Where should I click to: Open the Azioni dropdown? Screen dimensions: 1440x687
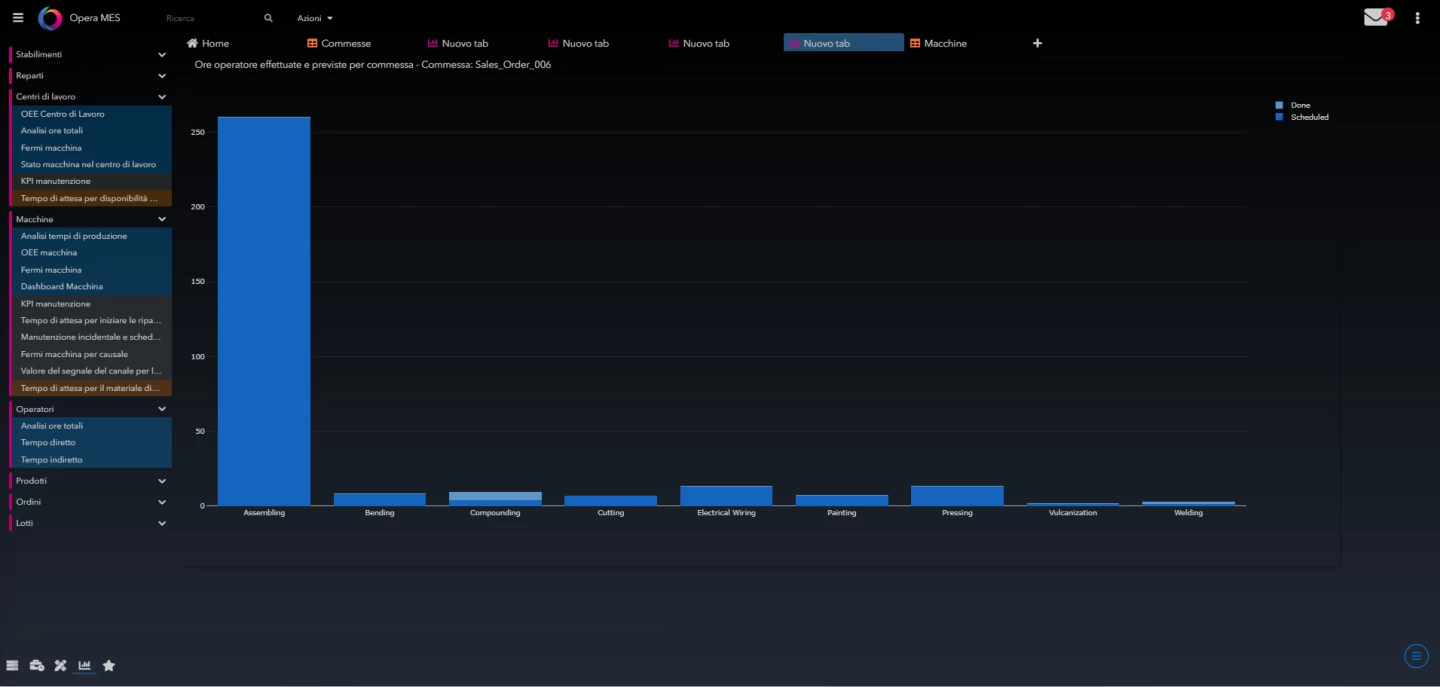point(315,18)
